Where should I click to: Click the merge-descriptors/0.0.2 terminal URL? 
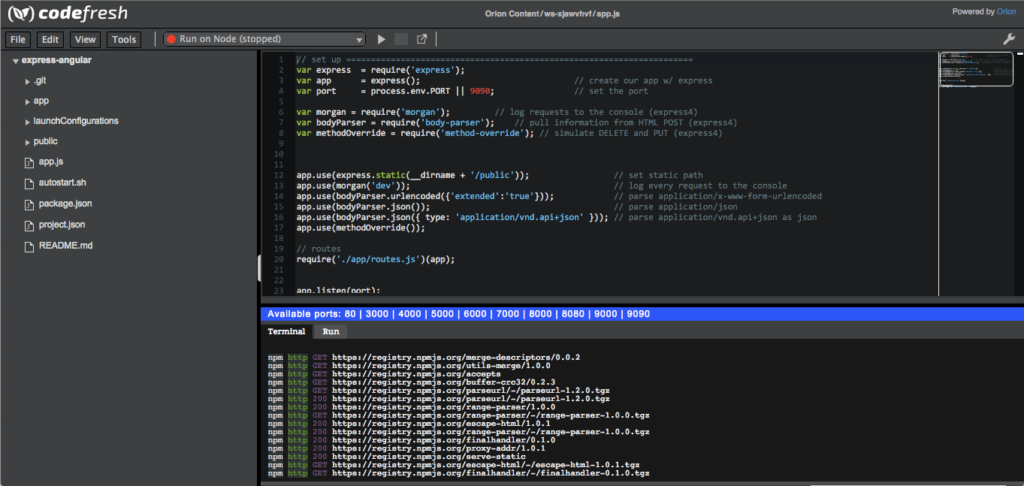point(456,357)
